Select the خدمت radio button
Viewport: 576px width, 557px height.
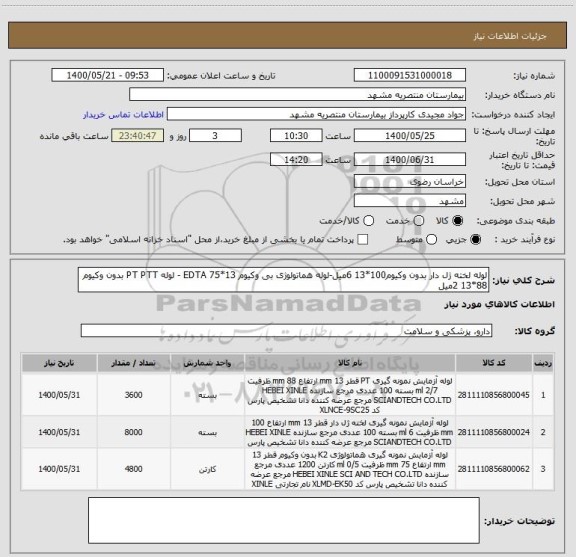tap(419, 221)
